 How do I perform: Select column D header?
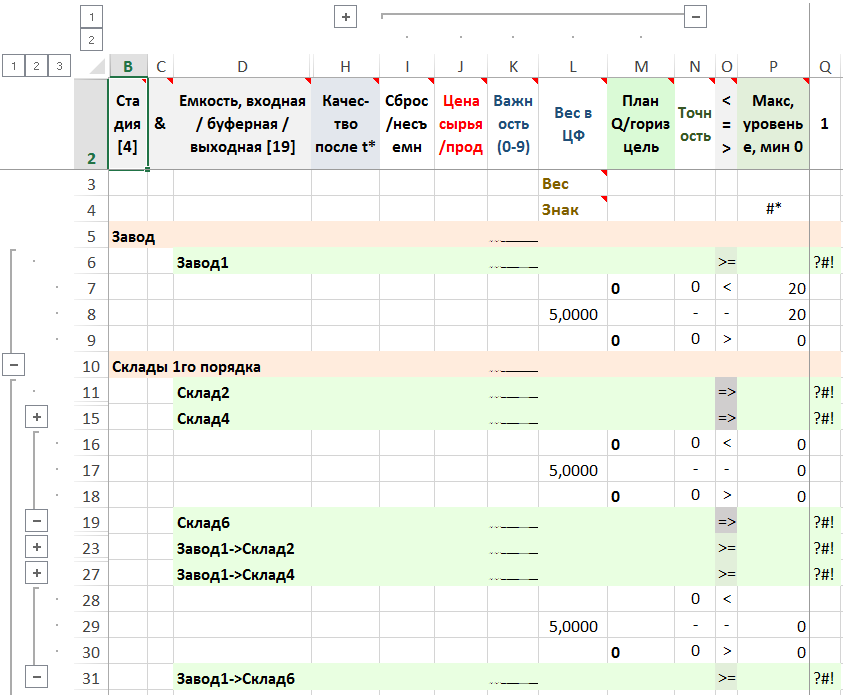pyautogui.click(x=242, y=66)
